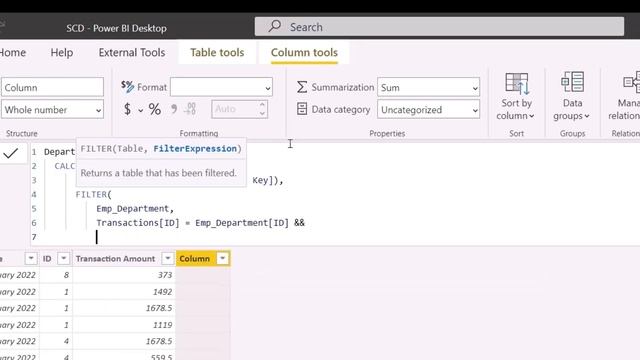Select the Column tools tab
This screenshot has height=360, width=640.
point(304,52)
